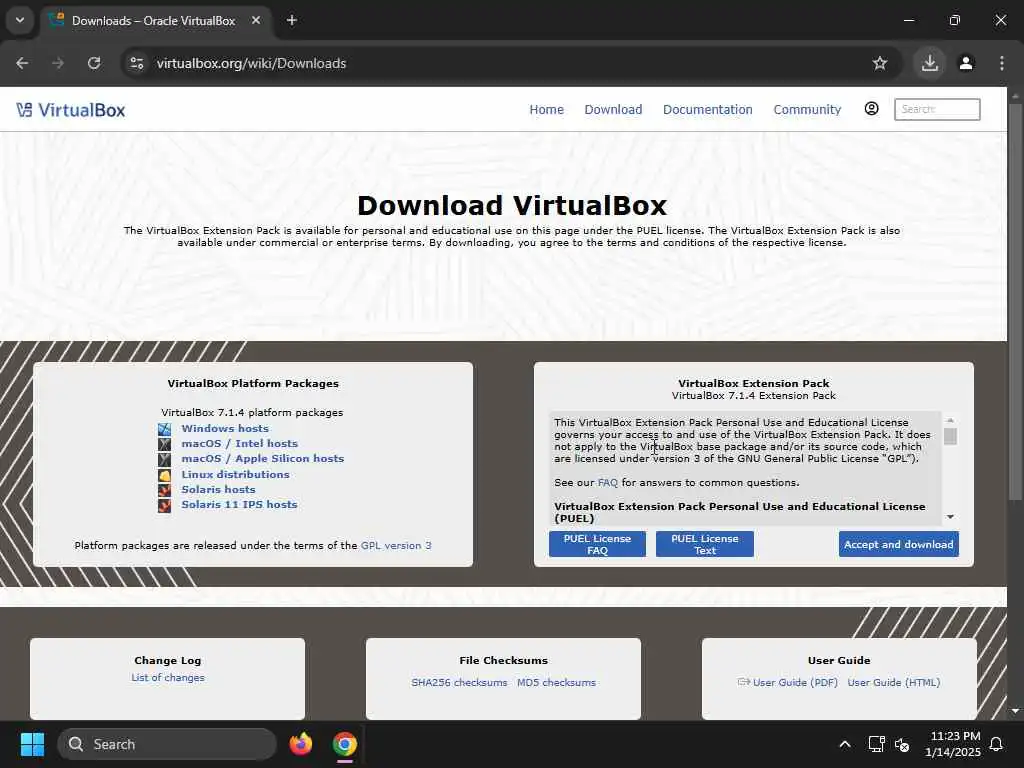Open the PUEL License Text button
Viewport: 1024px width, 768px height.
point(705,544)
